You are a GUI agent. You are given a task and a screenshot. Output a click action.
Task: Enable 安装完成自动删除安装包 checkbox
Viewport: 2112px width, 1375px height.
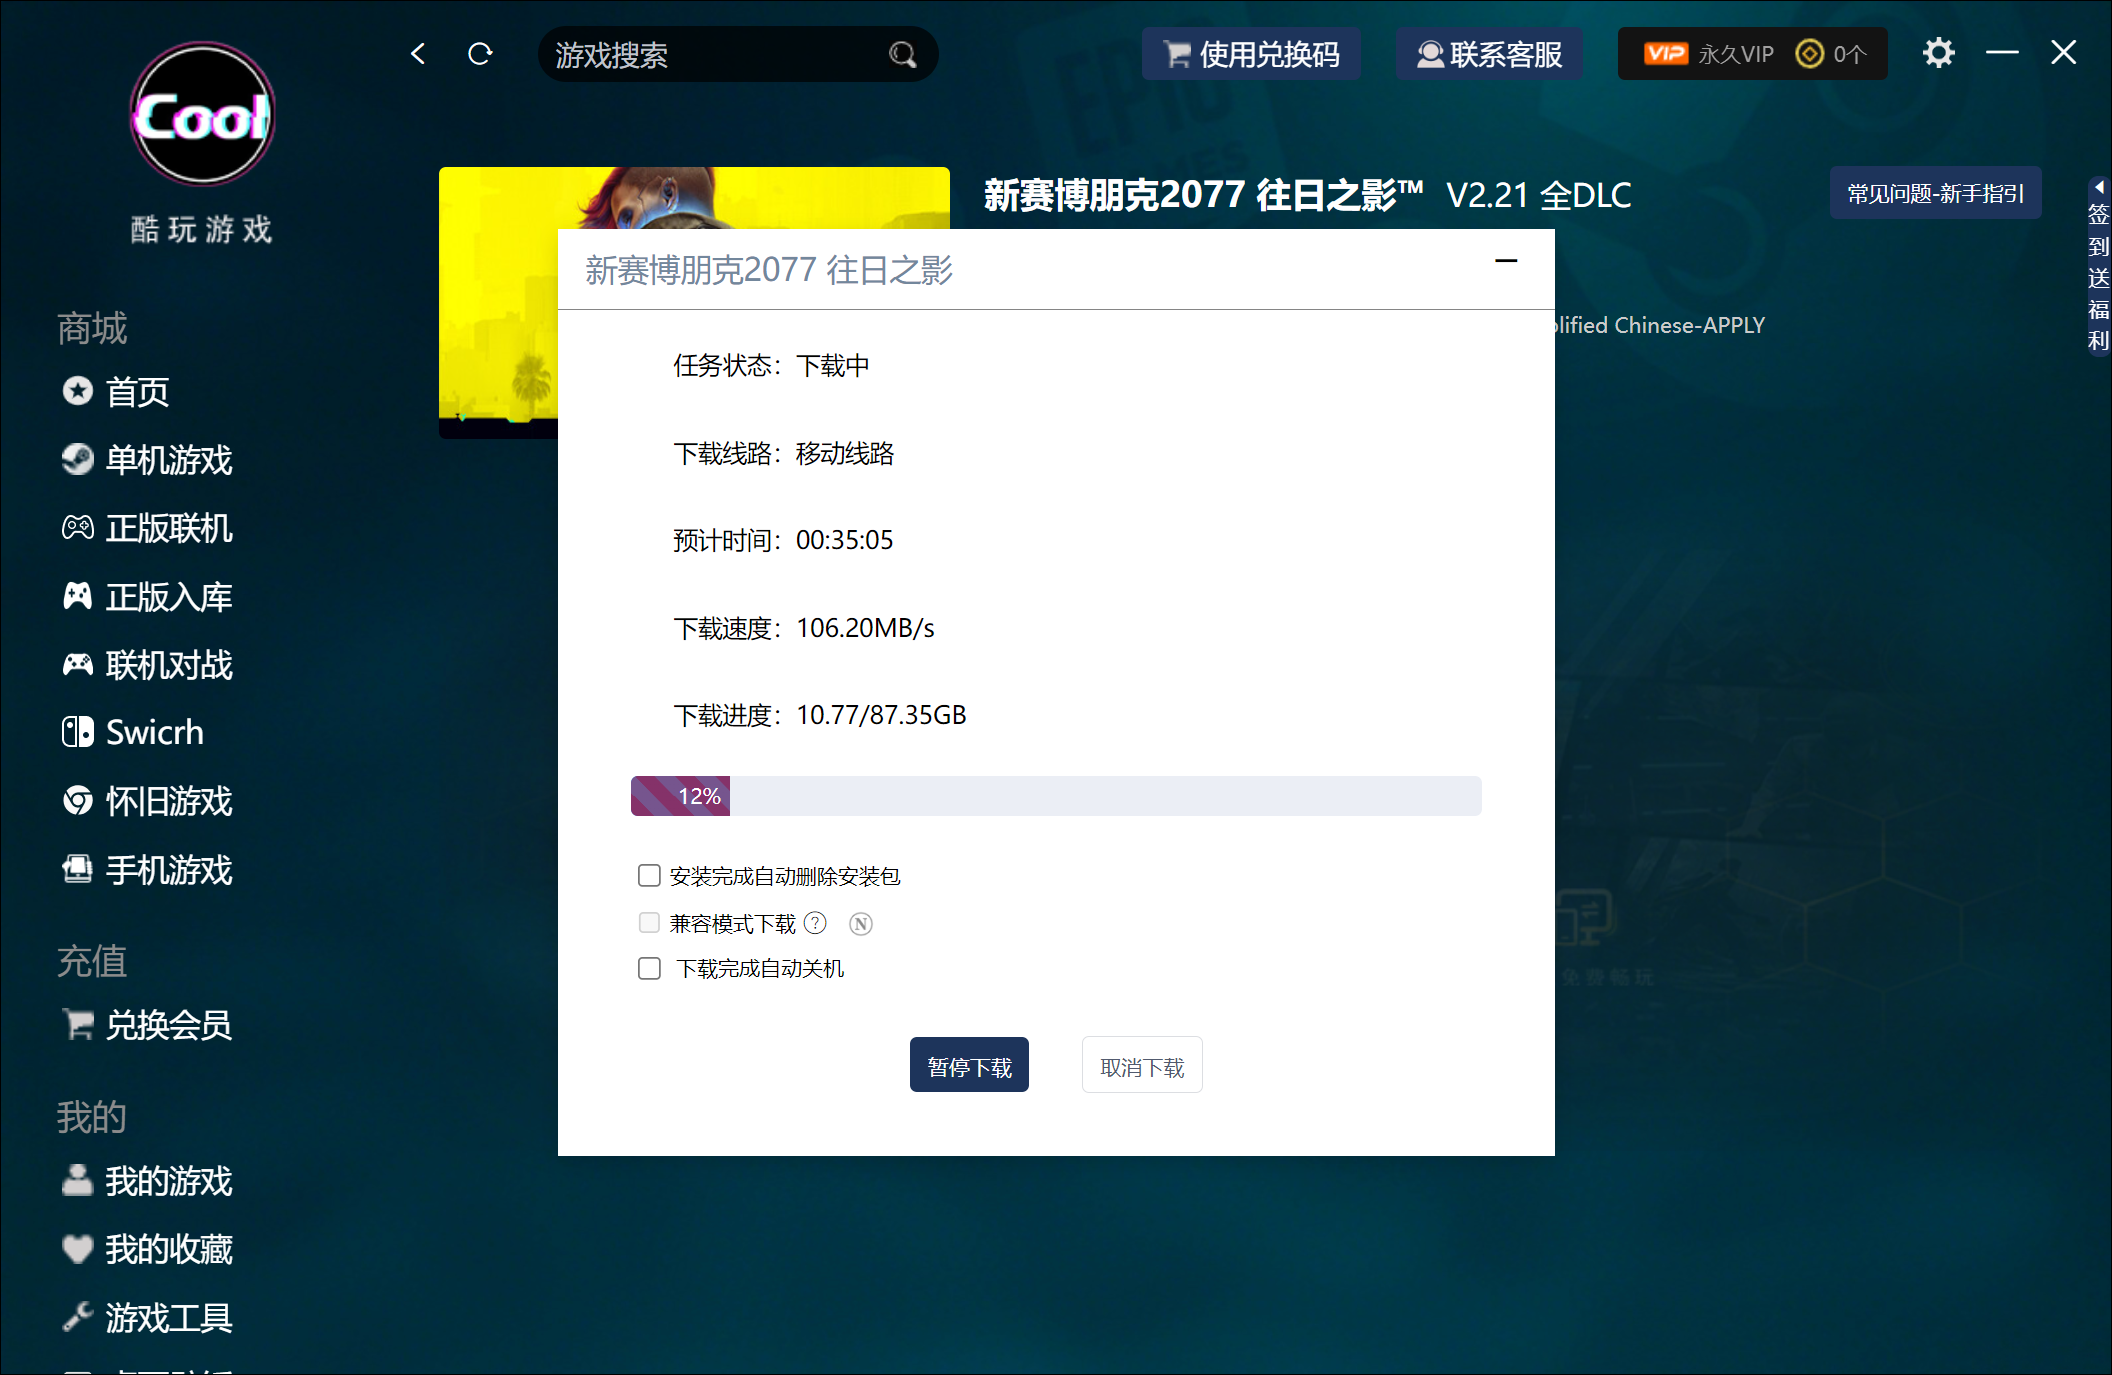(649, 875)
